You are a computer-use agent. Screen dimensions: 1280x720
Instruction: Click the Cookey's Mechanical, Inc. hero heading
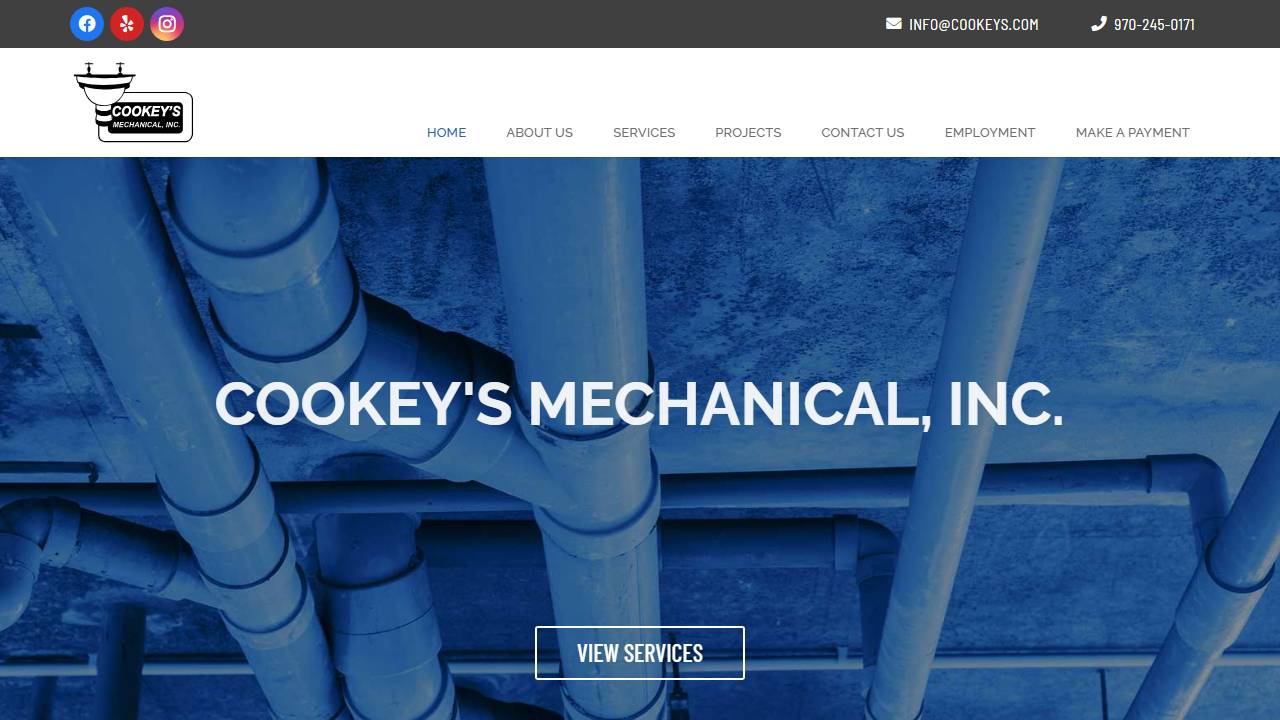tap(639, 403)
